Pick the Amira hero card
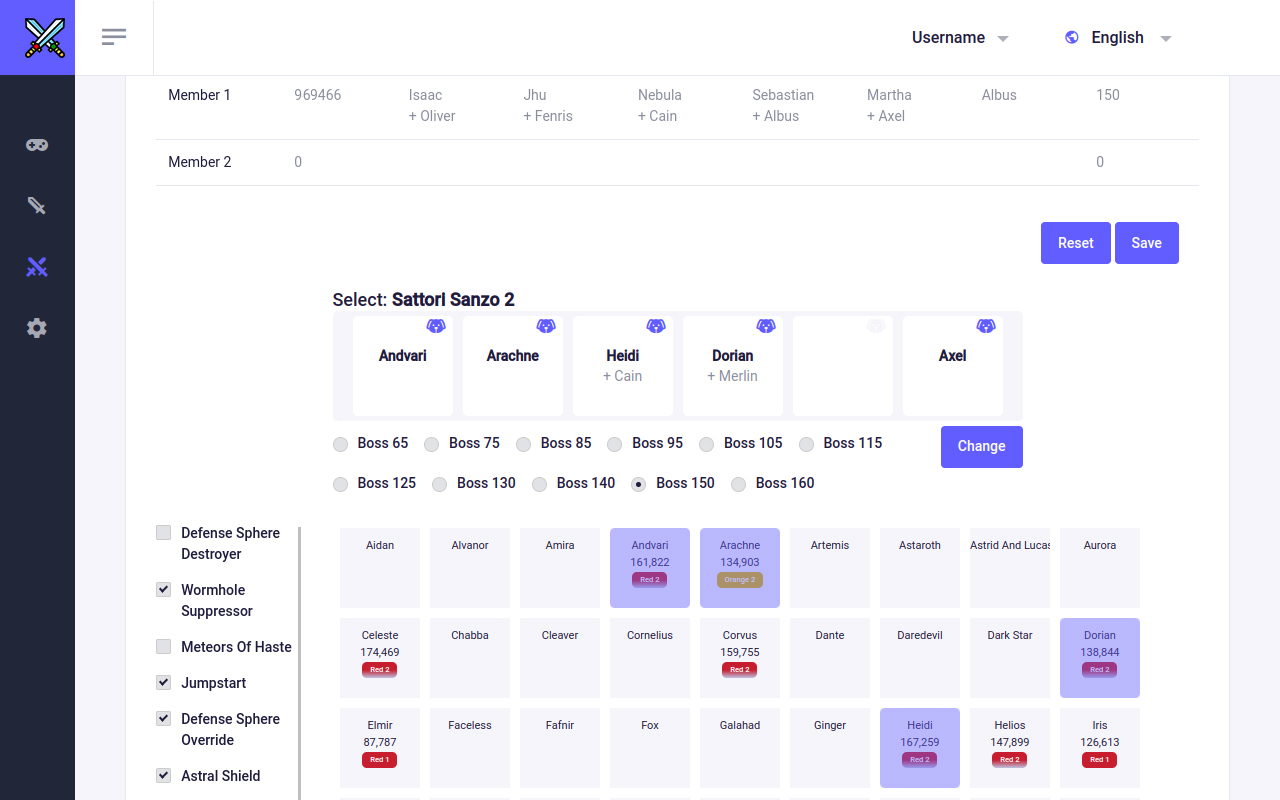1280x800 pixels. click(560, 568)
